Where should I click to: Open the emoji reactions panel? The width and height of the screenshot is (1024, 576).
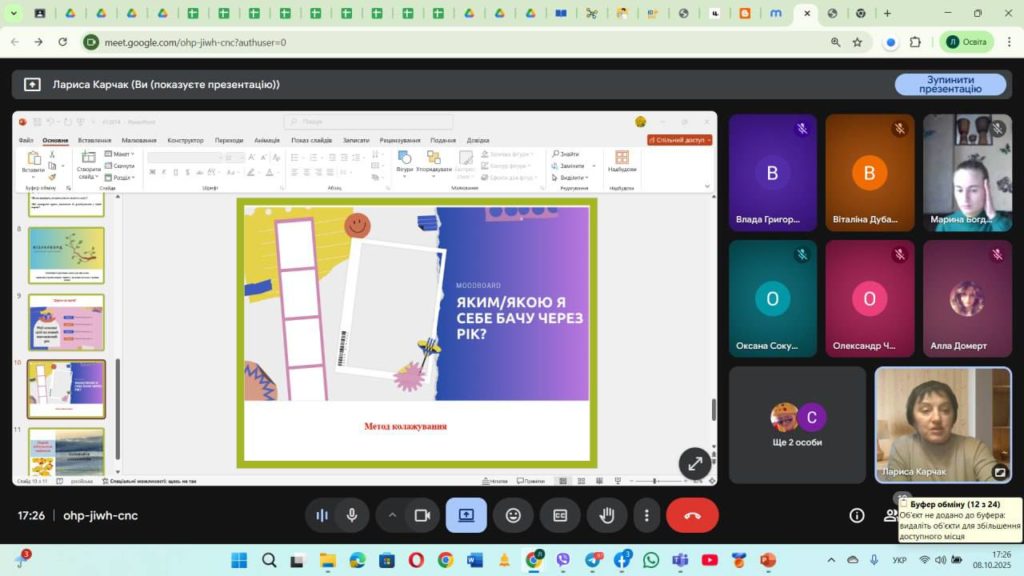[513, 515]
